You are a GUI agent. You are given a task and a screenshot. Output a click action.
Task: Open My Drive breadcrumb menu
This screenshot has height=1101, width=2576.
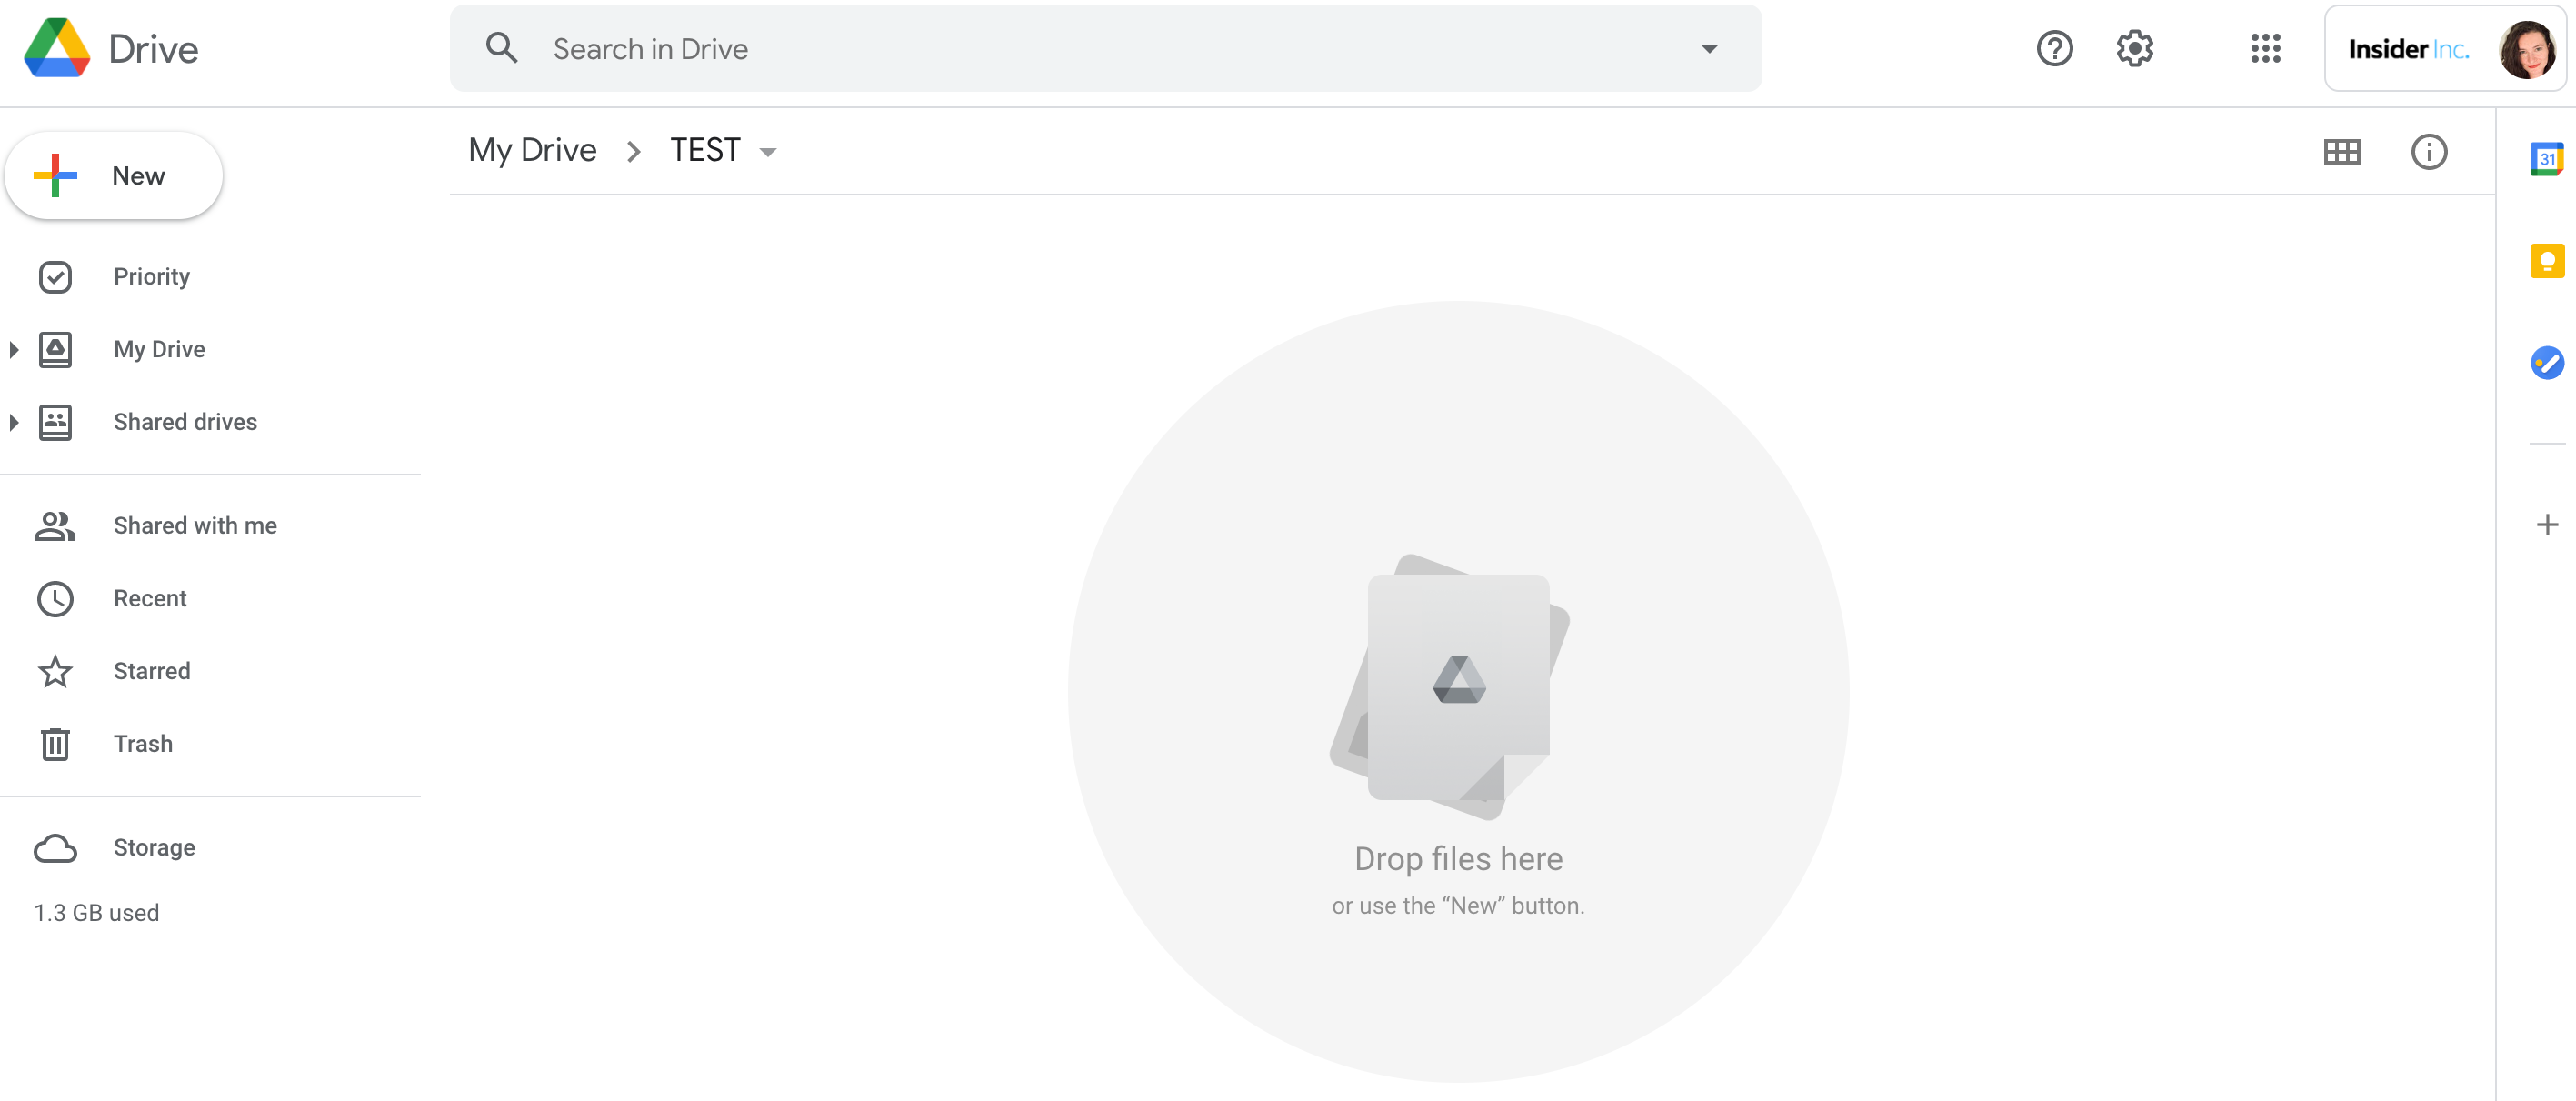point(533,151)
